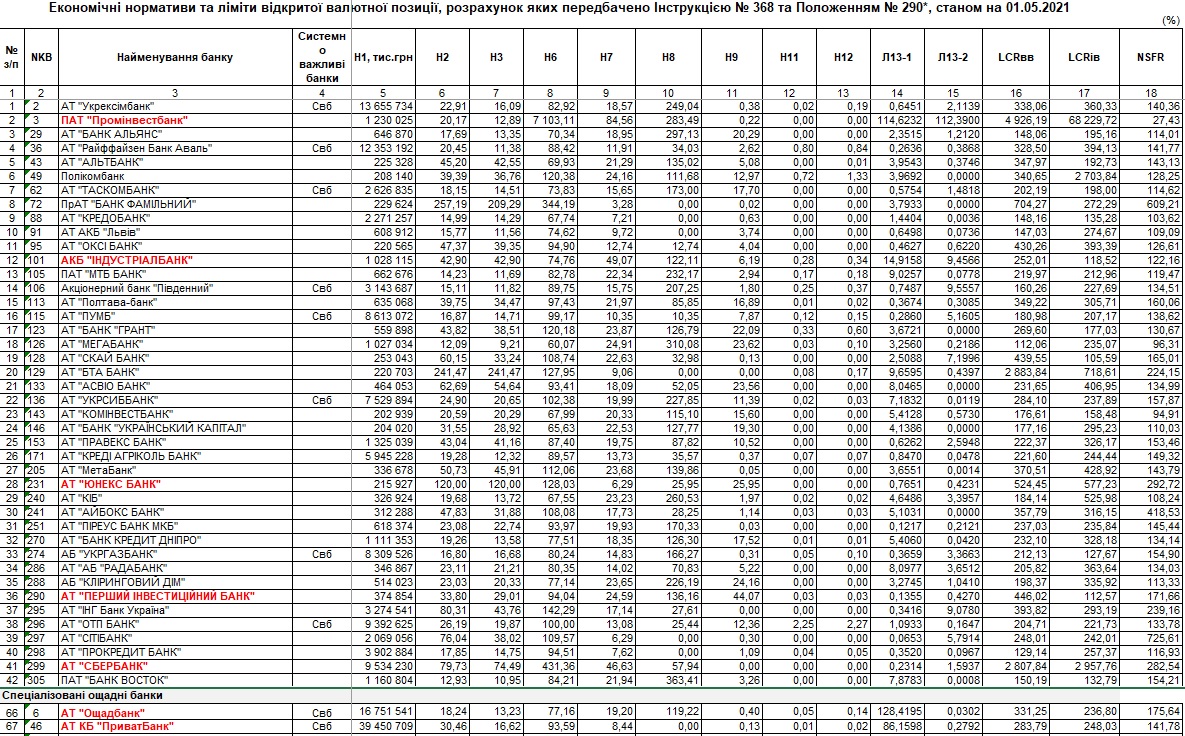Image resolution: width=1185 pixels, height=736 pixels.
Task: Select 'Сзб' cell in Укрексімбанк row
Action: pos(322,107)
